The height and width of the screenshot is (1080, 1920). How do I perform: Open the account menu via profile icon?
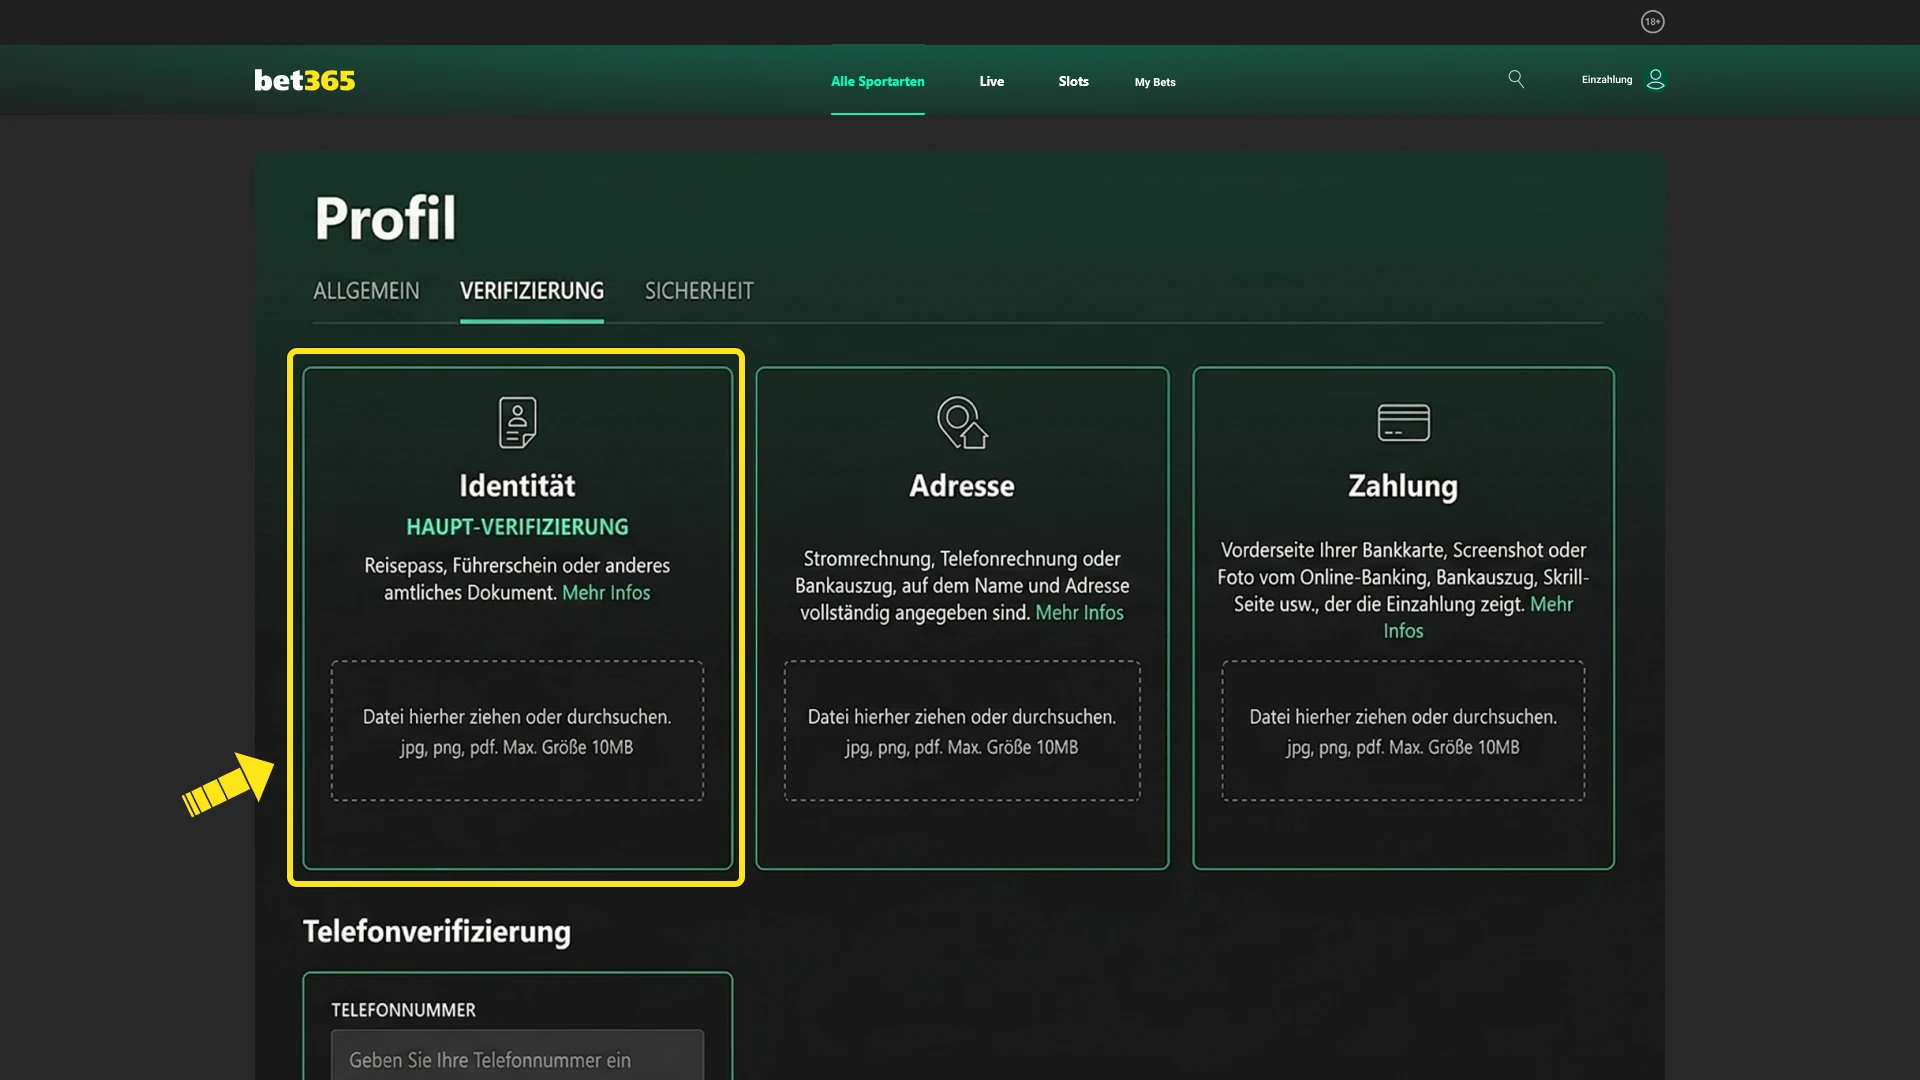pos(1656,79)
